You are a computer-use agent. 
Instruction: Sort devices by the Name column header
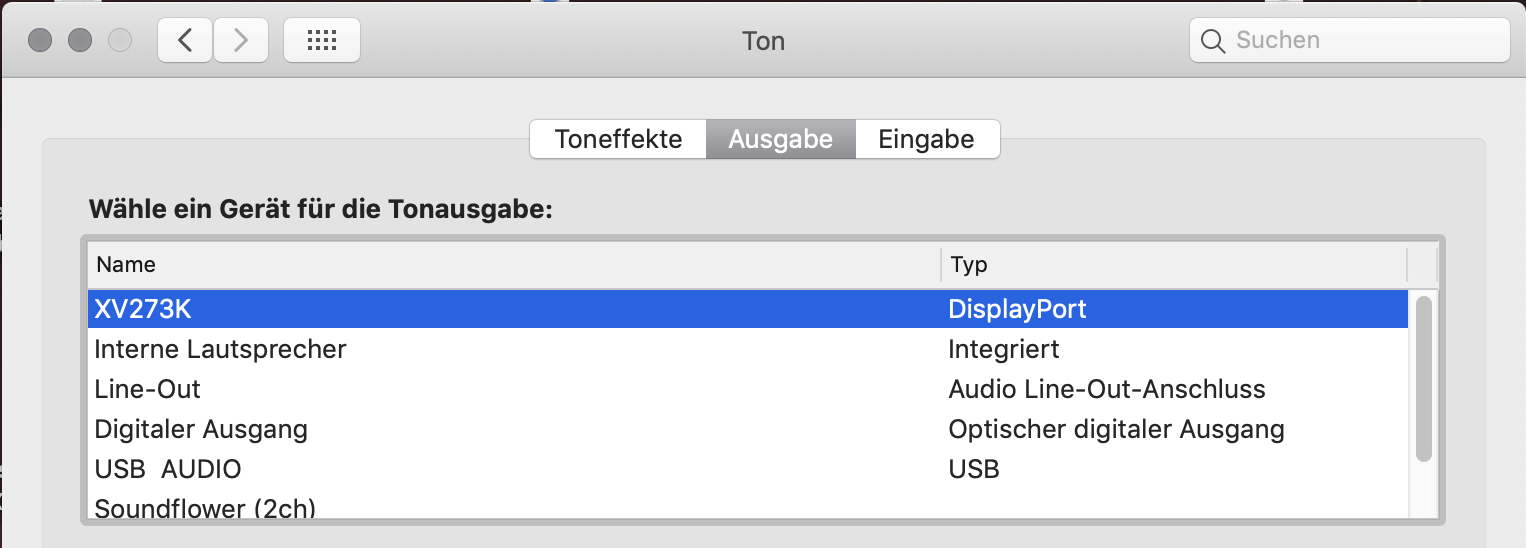tap(514, 265)
